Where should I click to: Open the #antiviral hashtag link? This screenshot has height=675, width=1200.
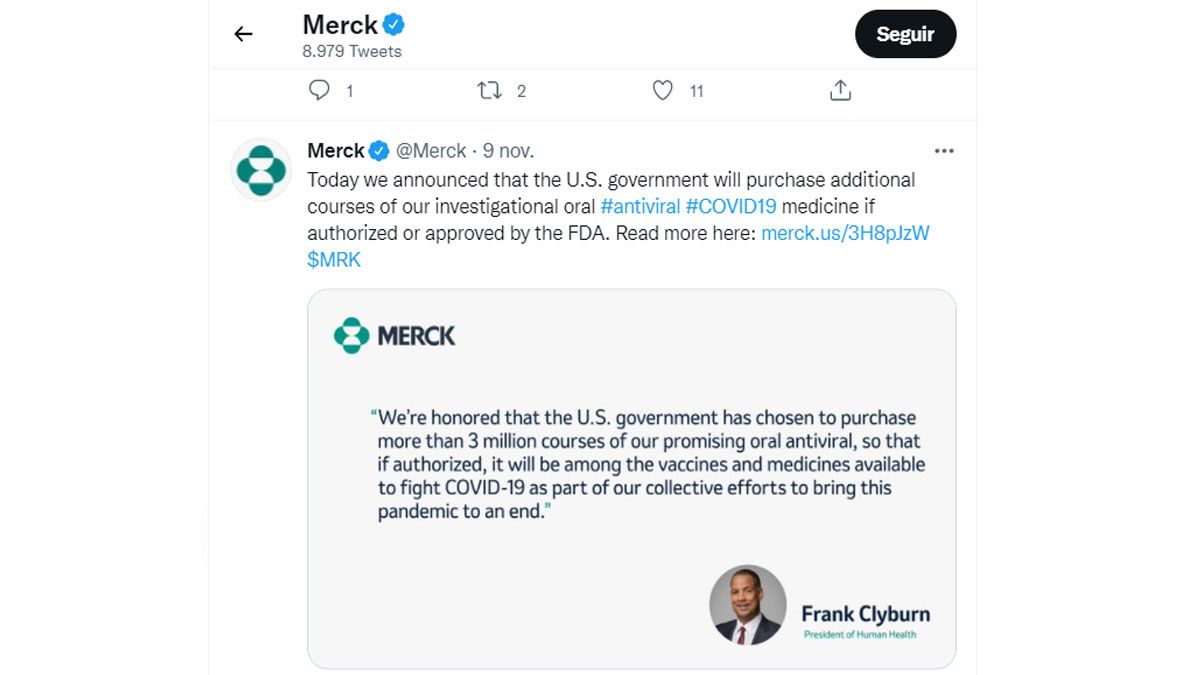pos(639,207)
